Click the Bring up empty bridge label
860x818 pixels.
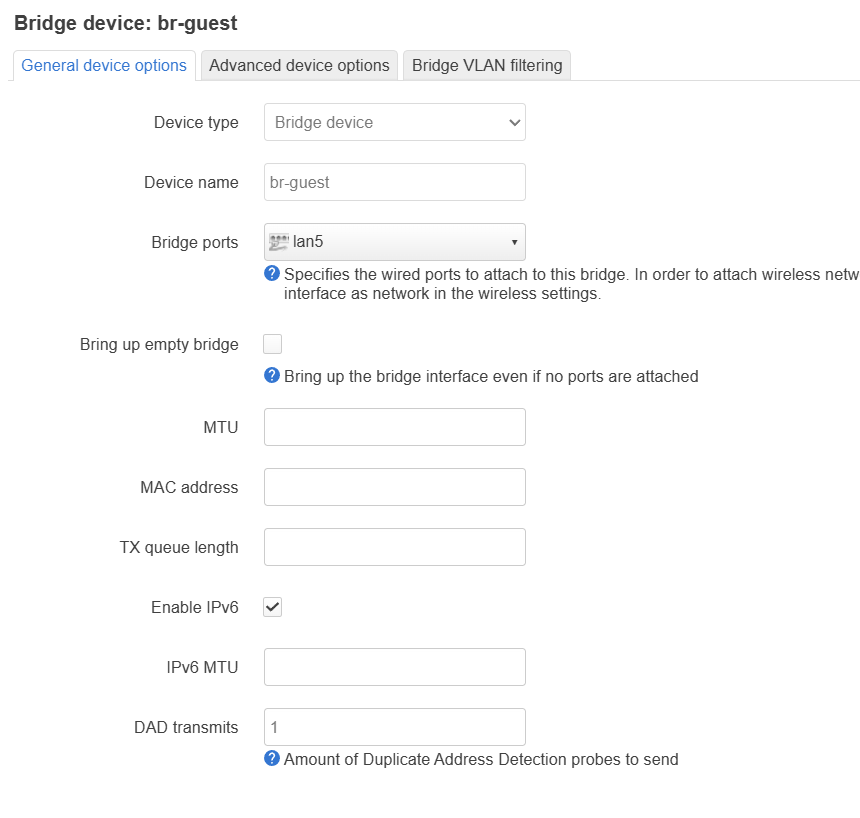pos(159,344)
